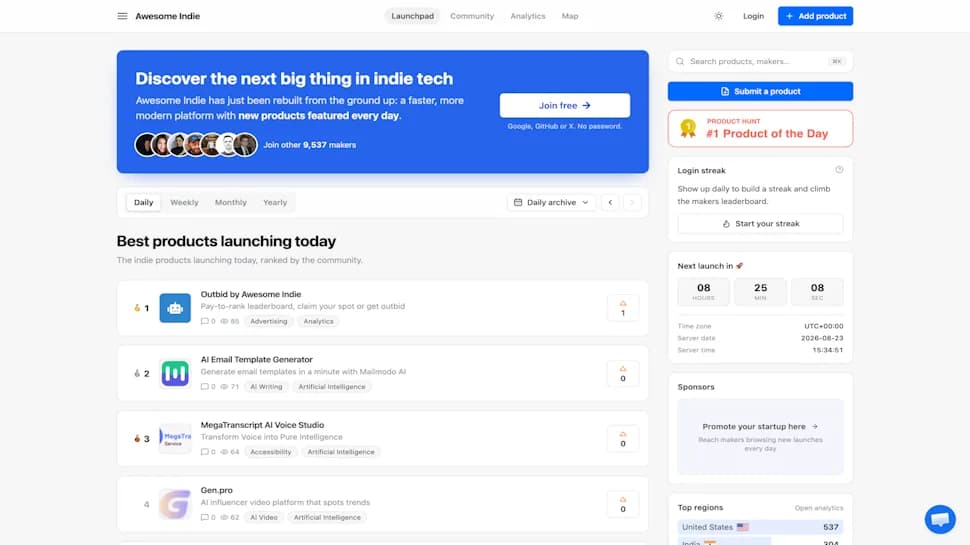Open the MegaTranscript product logo
Screen dimensions: 970x545
pos(175,439)
